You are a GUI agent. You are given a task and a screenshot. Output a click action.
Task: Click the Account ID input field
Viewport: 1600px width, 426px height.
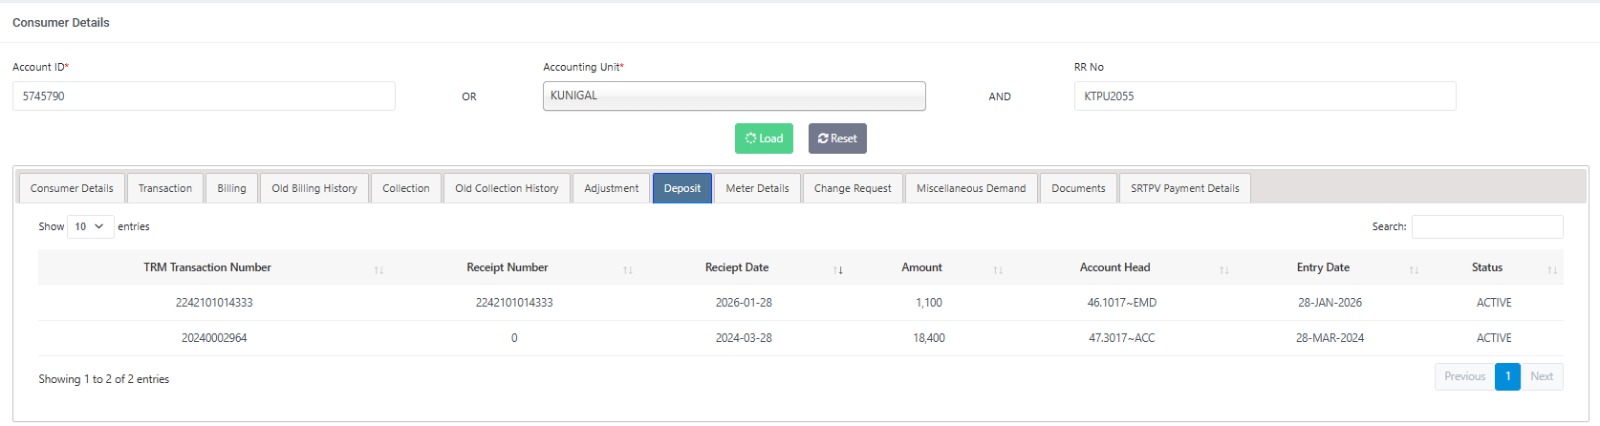204,96
